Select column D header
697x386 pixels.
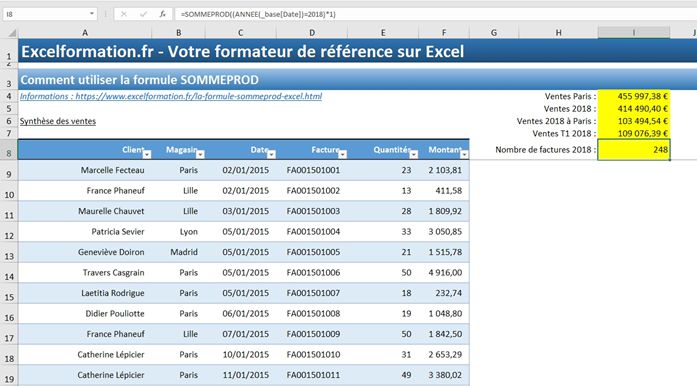(312, 32)
